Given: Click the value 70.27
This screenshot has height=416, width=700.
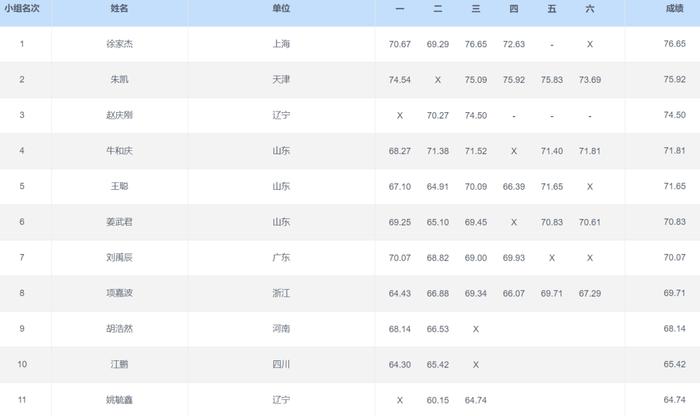Looking at the screenshot, I should [x=438, y=116].
